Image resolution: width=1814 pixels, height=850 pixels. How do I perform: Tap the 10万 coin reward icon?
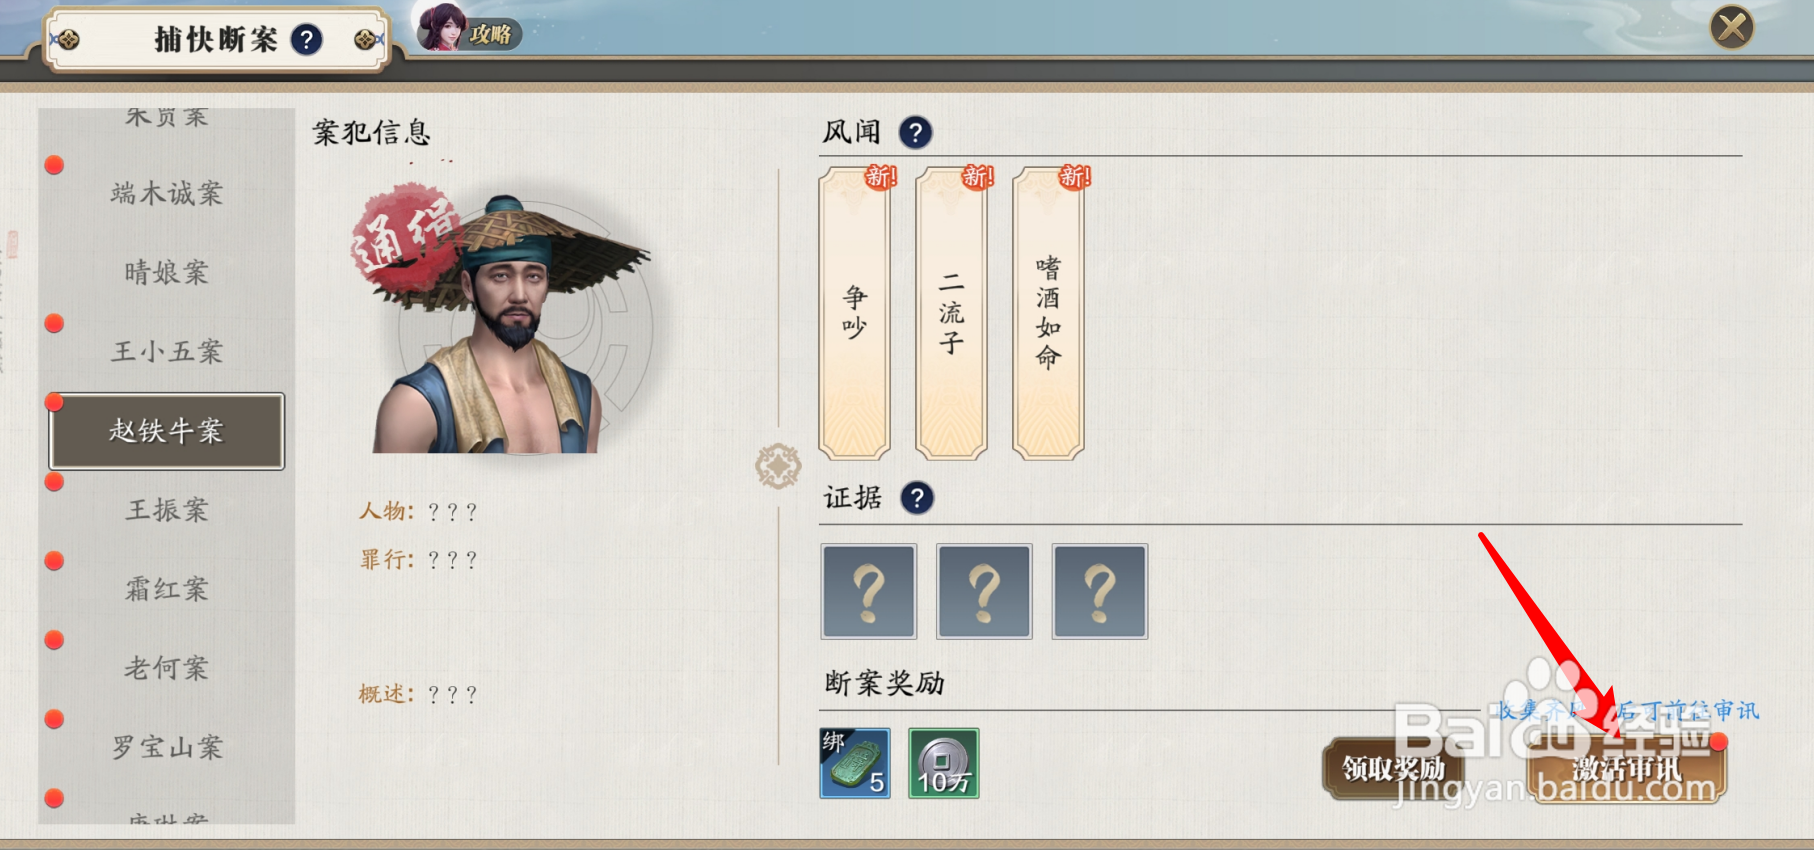click(944, 763)
